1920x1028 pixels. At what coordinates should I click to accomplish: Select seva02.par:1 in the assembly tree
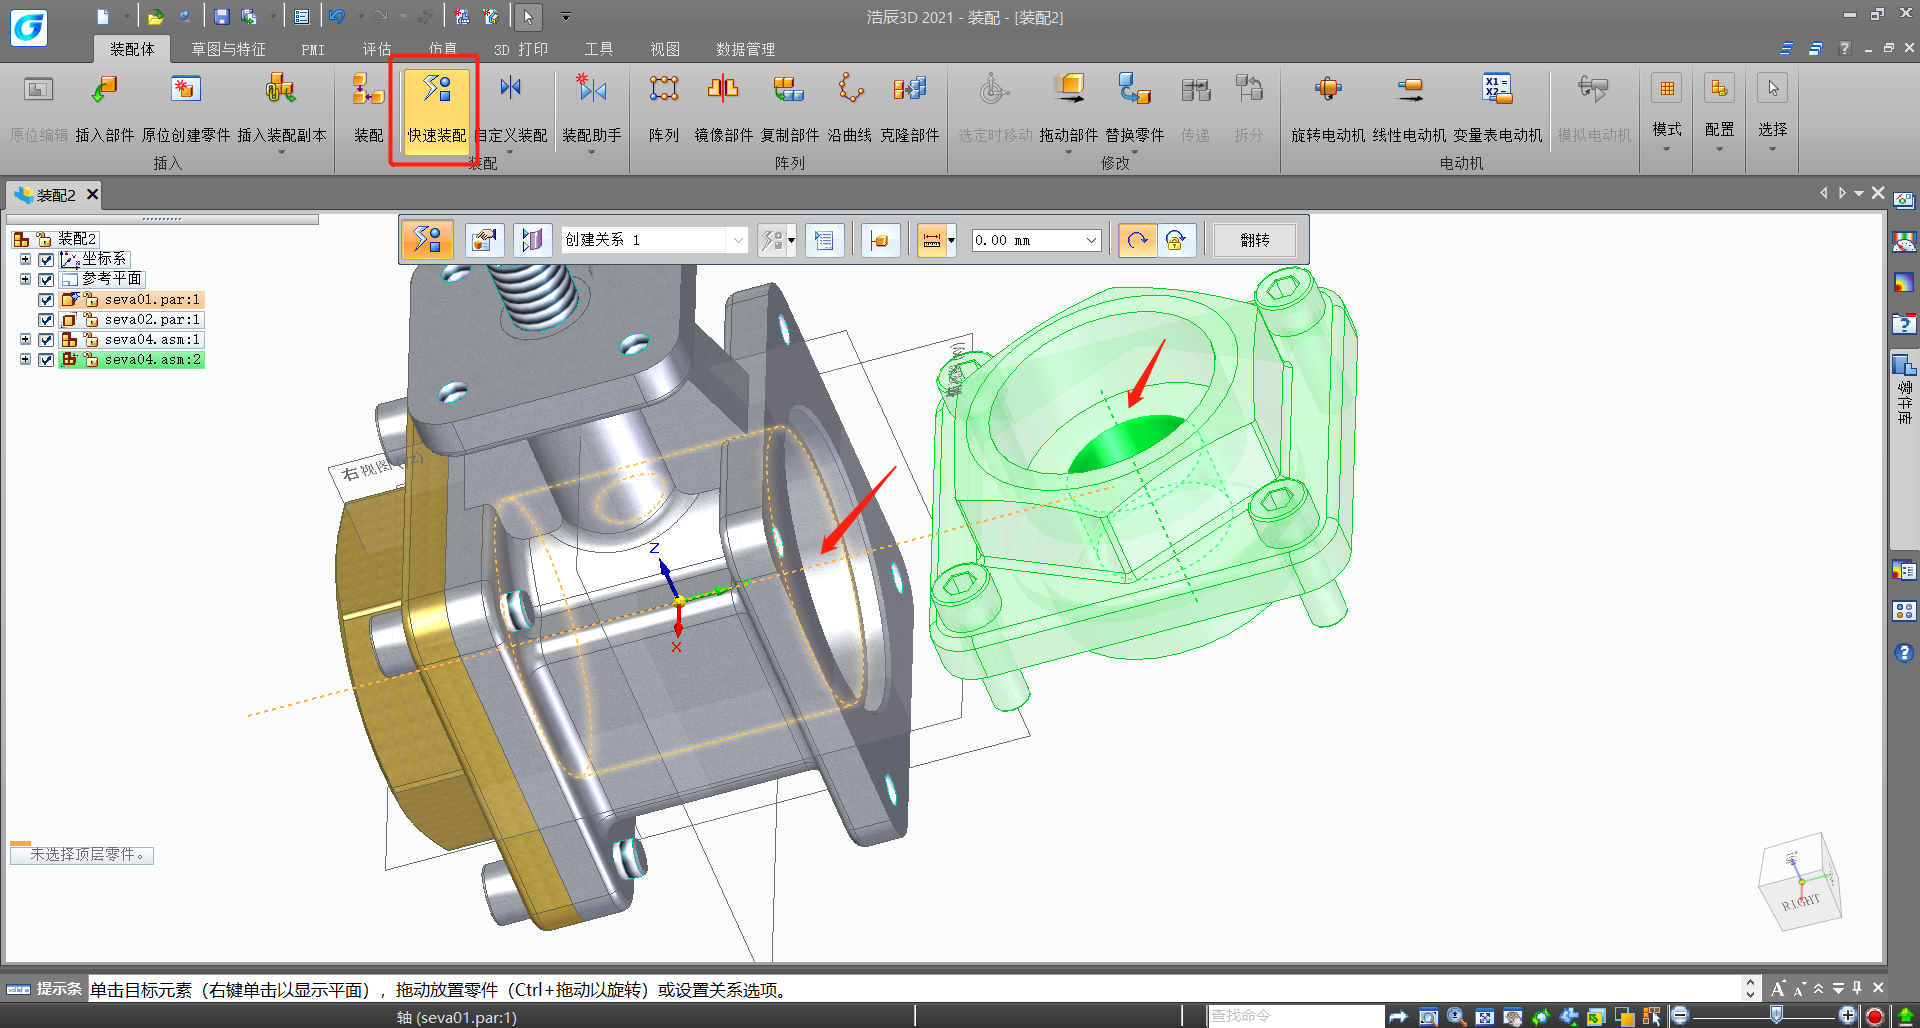tap(152, 320)
